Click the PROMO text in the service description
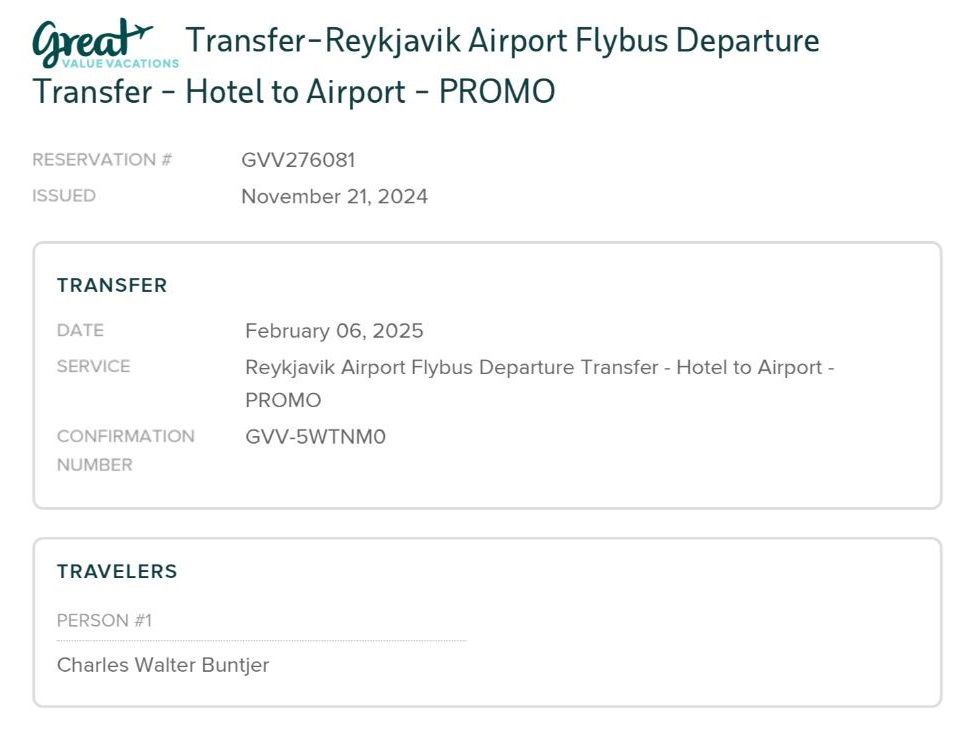961x735 pixels. click(283, 400)
